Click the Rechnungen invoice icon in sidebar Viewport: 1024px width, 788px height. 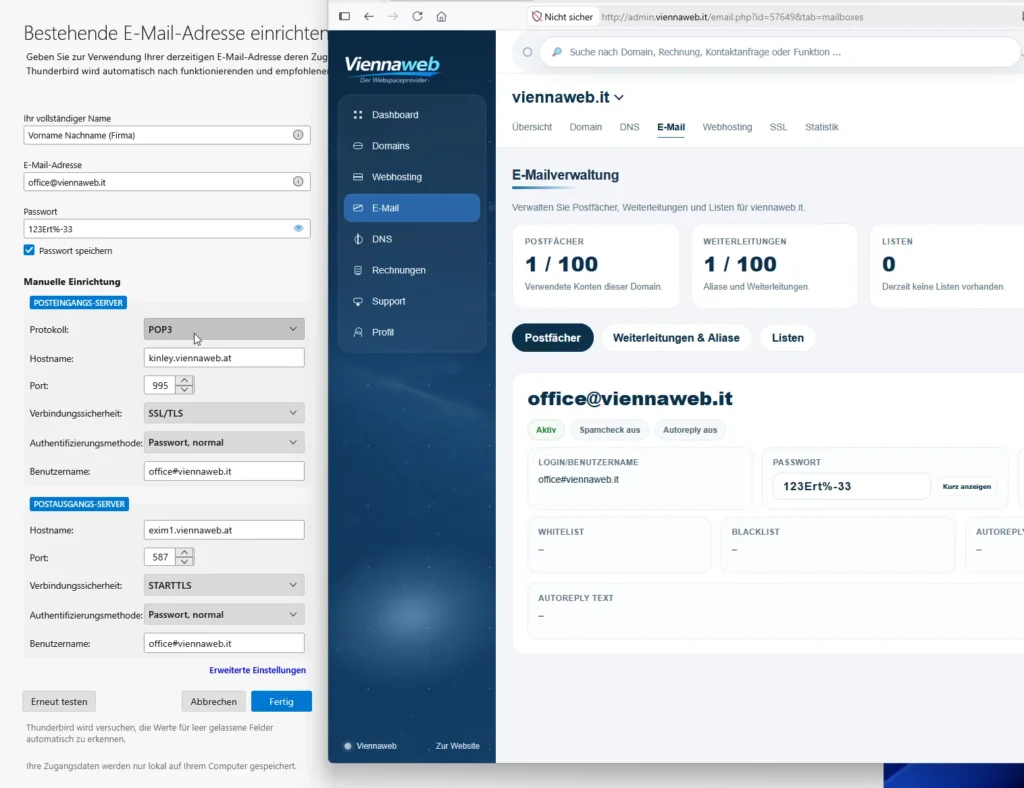click(357, 270)
